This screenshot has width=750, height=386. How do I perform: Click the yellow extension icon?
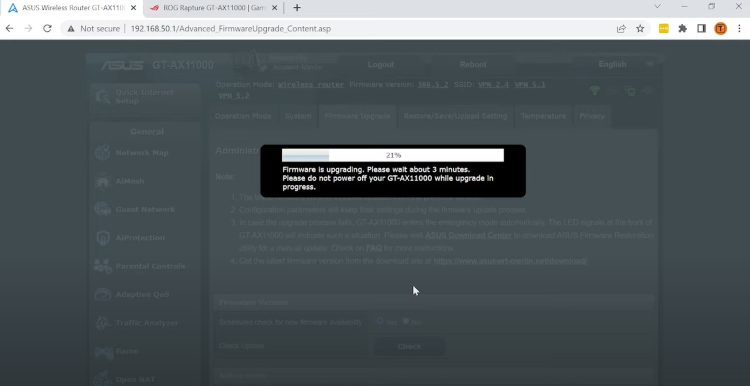tap(663, 29)
